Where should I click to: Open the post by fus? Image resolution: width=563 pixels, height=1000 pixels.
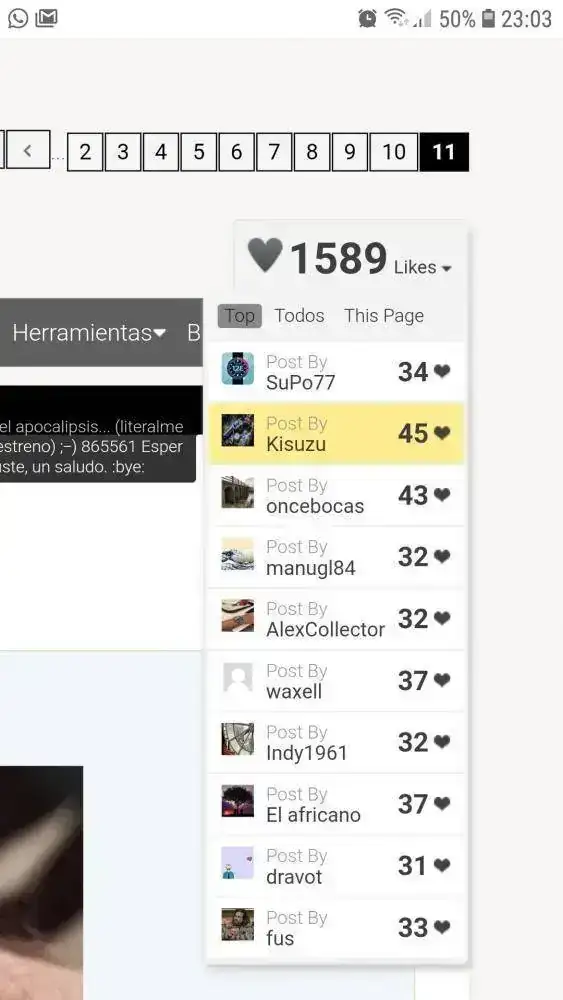336,928
